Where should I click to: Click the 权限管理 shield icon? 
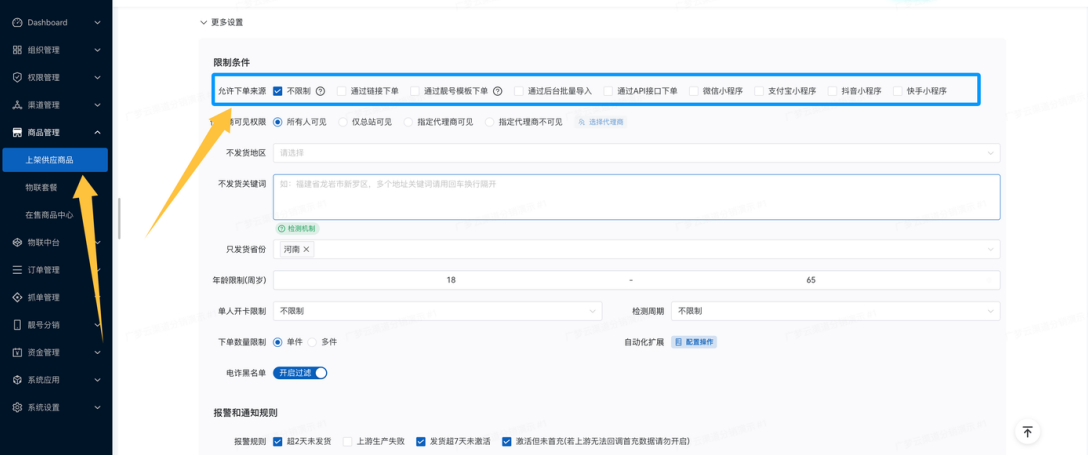click(17, 78)
